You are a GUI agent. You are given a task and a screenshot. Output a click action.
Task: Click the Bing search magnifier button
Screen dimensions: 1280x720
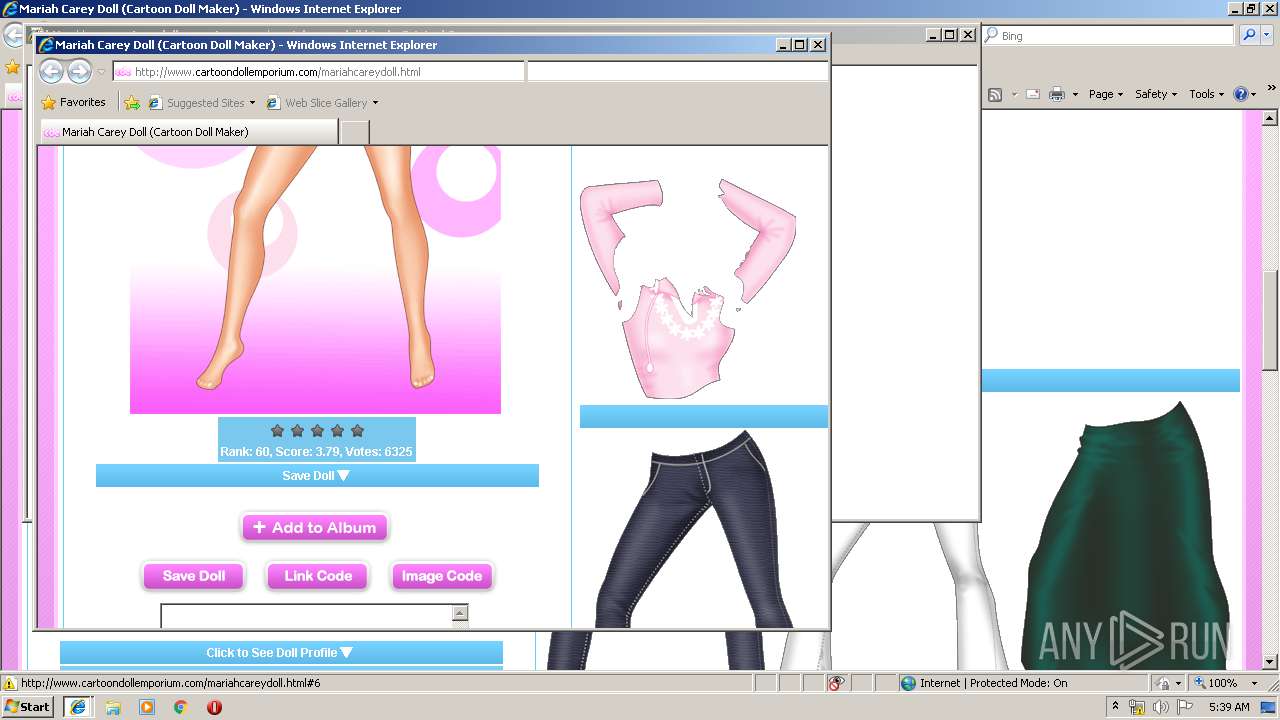1249,35
